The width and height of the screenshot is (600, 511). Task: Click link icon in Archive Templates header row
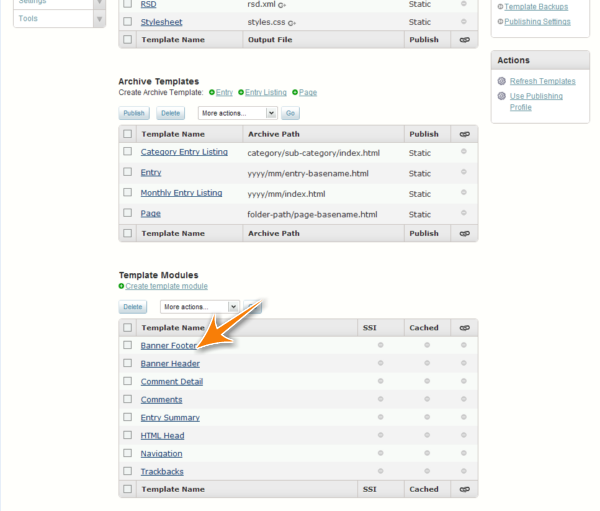465,134
